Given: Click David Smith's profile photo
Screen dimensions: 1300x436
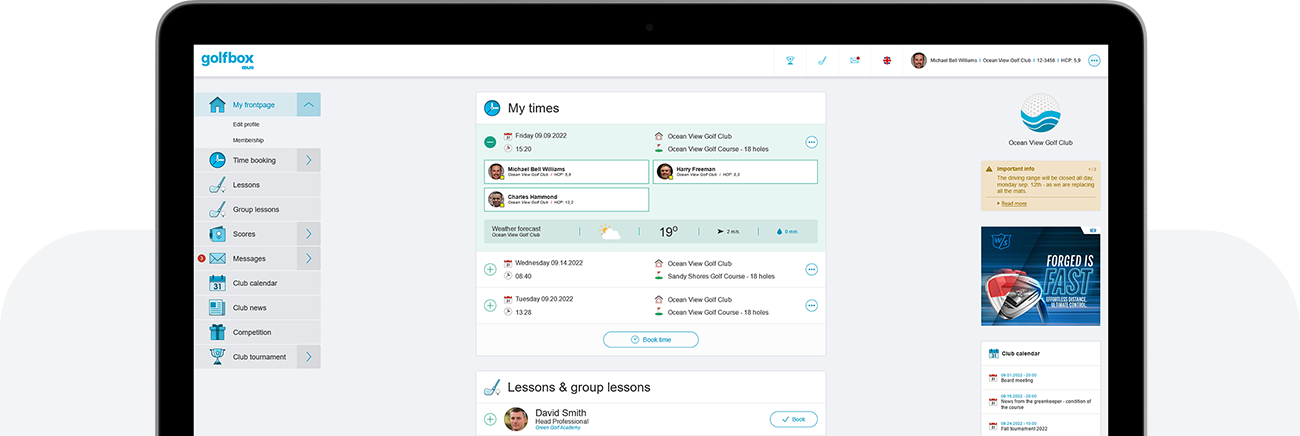Looking at the screenshot, I should [516, 419].
